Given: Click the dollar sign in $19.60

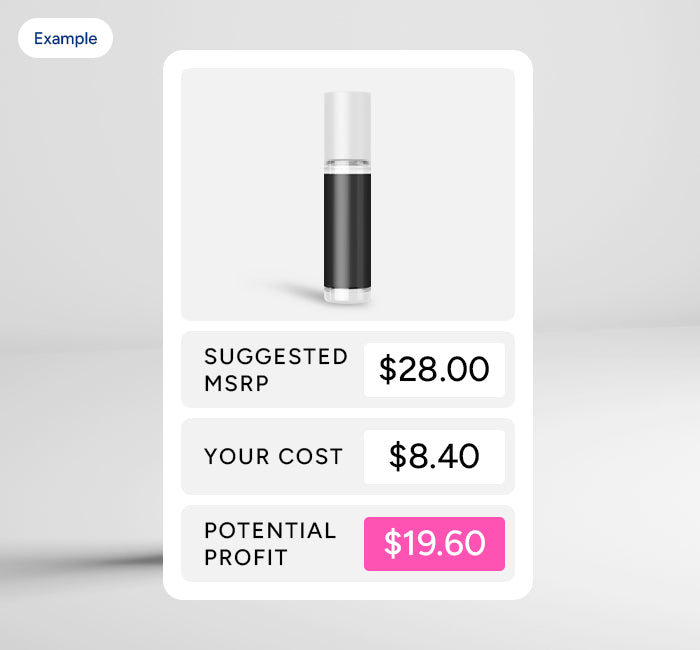Looking at the screenshot, I should [x=392, y=544].
